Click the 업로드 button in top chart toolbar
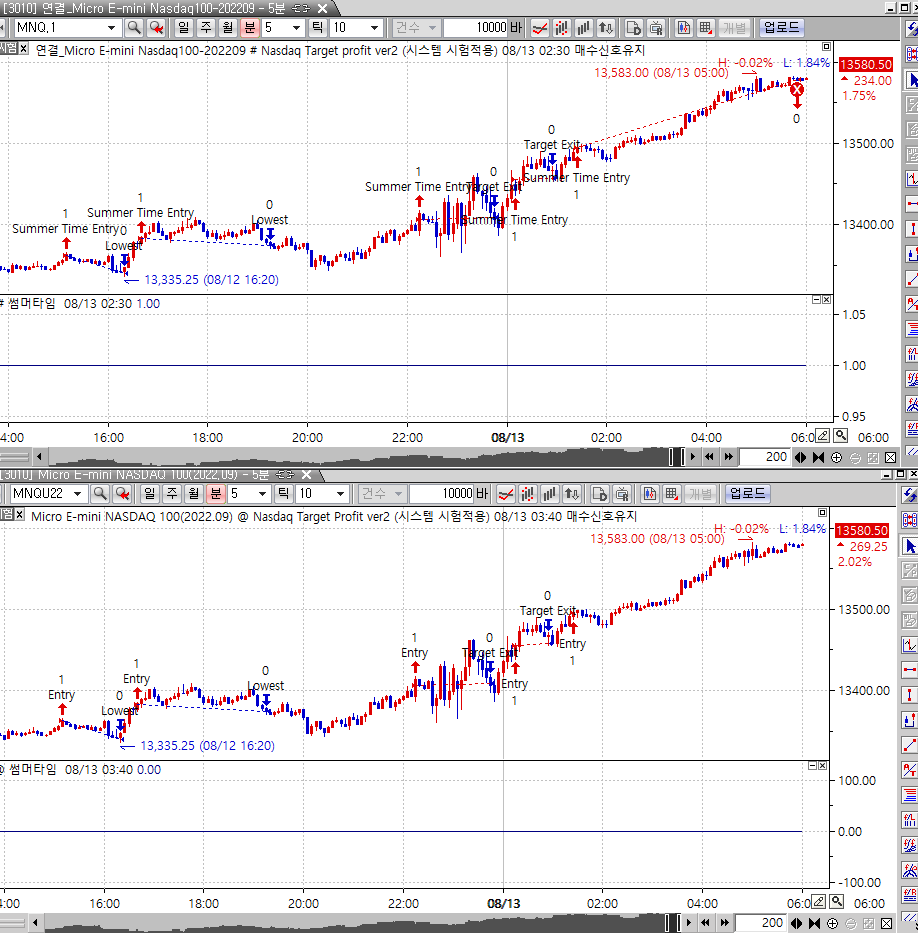This screenshot has height=933, width=918. [x=782, y=28]
